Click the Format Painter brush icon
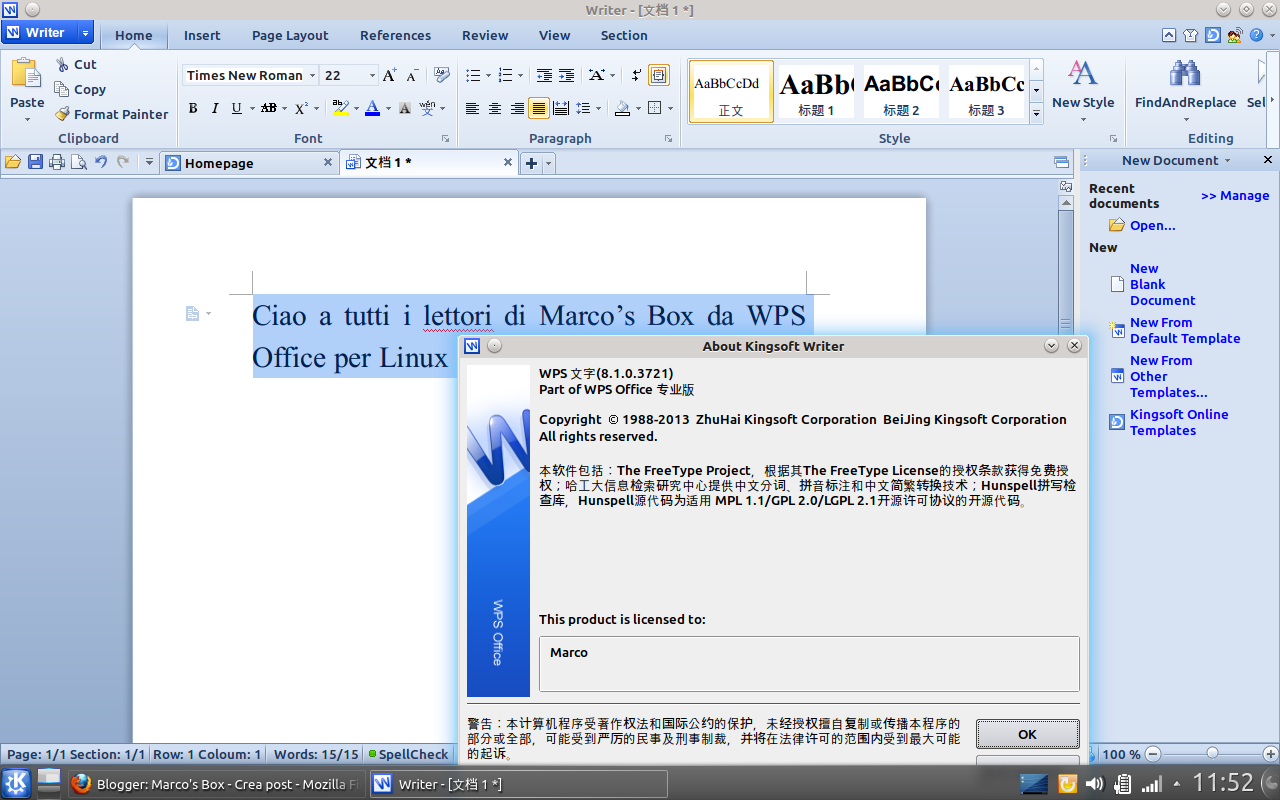Screen dimensions: 1280x800 pos(62,114)
